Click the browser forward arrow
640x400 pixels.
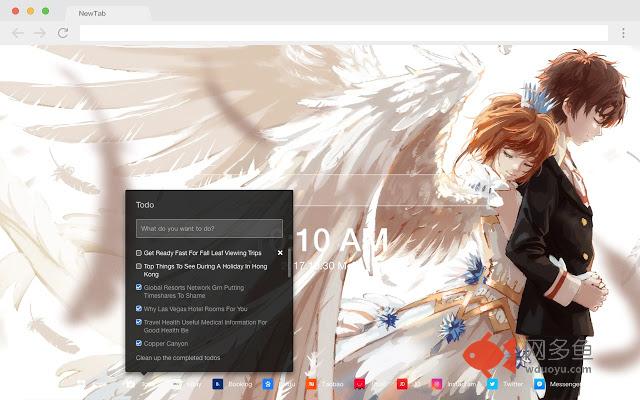(x=40, y=33)
